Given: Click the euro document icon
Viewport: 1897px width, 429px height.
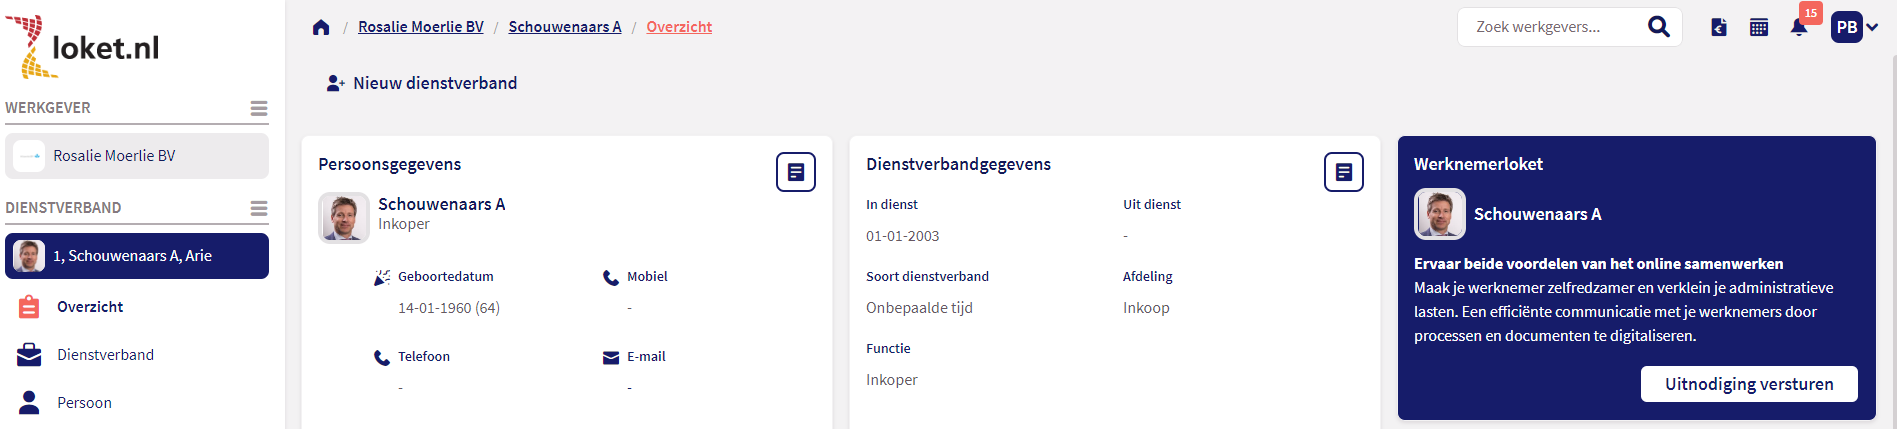Looking at the screenshot, I should pyautogui.click(x=1719, y=27).
